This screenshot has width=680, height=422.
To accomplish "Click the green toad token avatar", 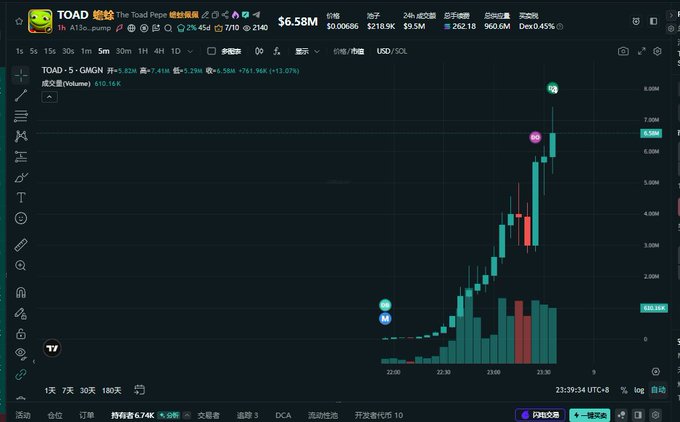I will (x=40, y=21).
